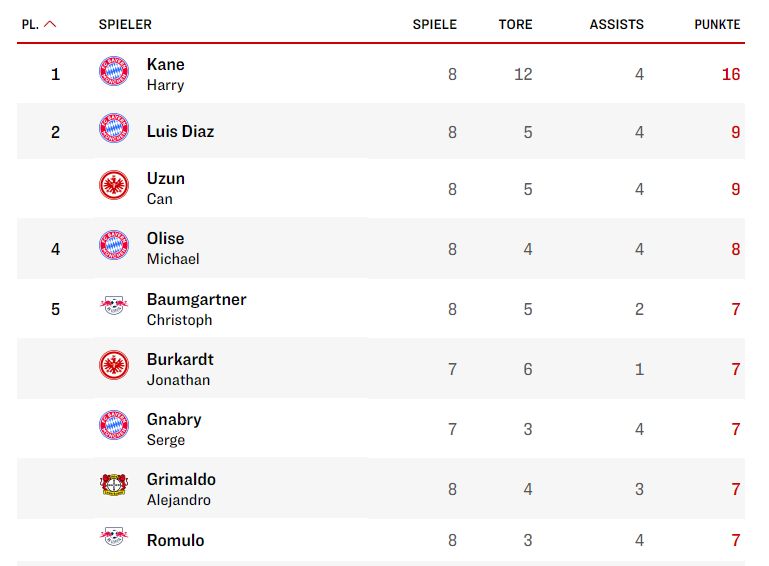Image resolution: width=769 pixels, height=566 pixels.
Task: Go to Michael Olise's profile
Action: [172, 247]
